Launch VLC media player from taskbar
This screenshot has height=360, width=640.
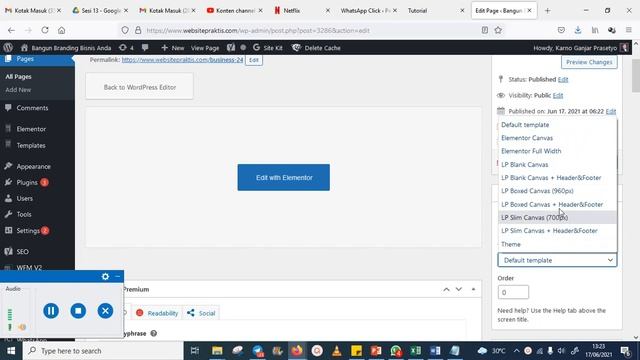337,351
